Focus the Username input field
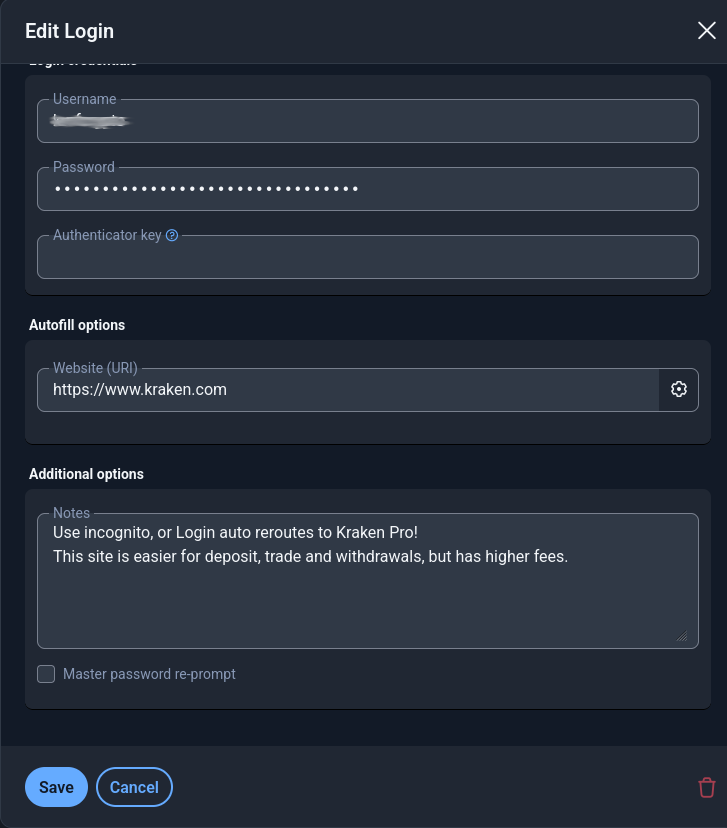The image size is (727, 828). (367, 121)
